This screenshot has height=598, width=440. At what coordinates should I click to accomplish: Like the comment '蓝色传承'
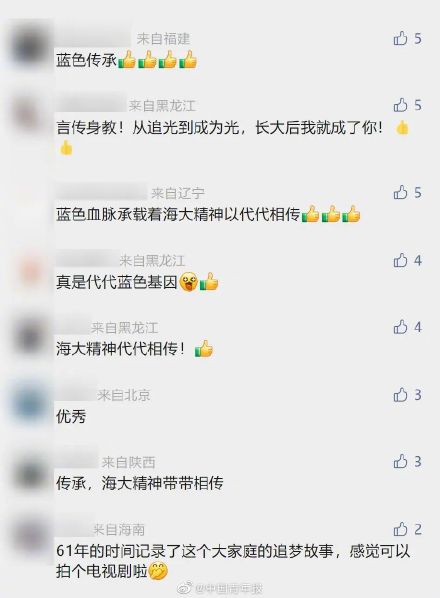point(400,38)
